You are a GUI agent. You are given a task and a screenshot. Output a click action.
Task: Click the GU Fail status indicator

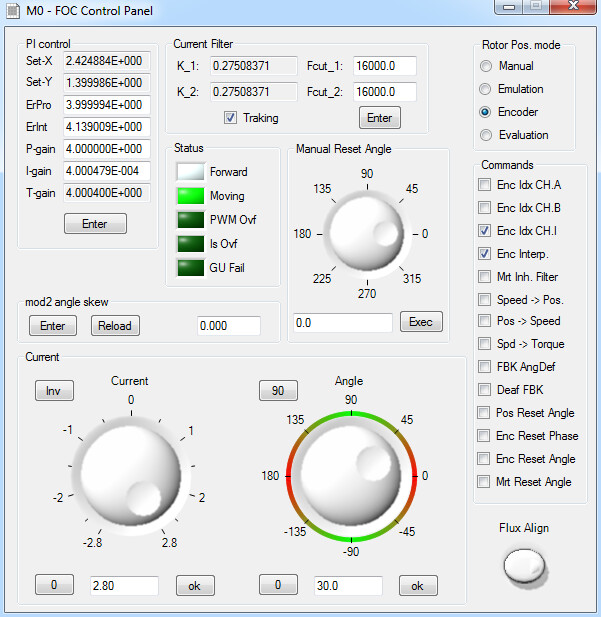click(x=190, y=268)
